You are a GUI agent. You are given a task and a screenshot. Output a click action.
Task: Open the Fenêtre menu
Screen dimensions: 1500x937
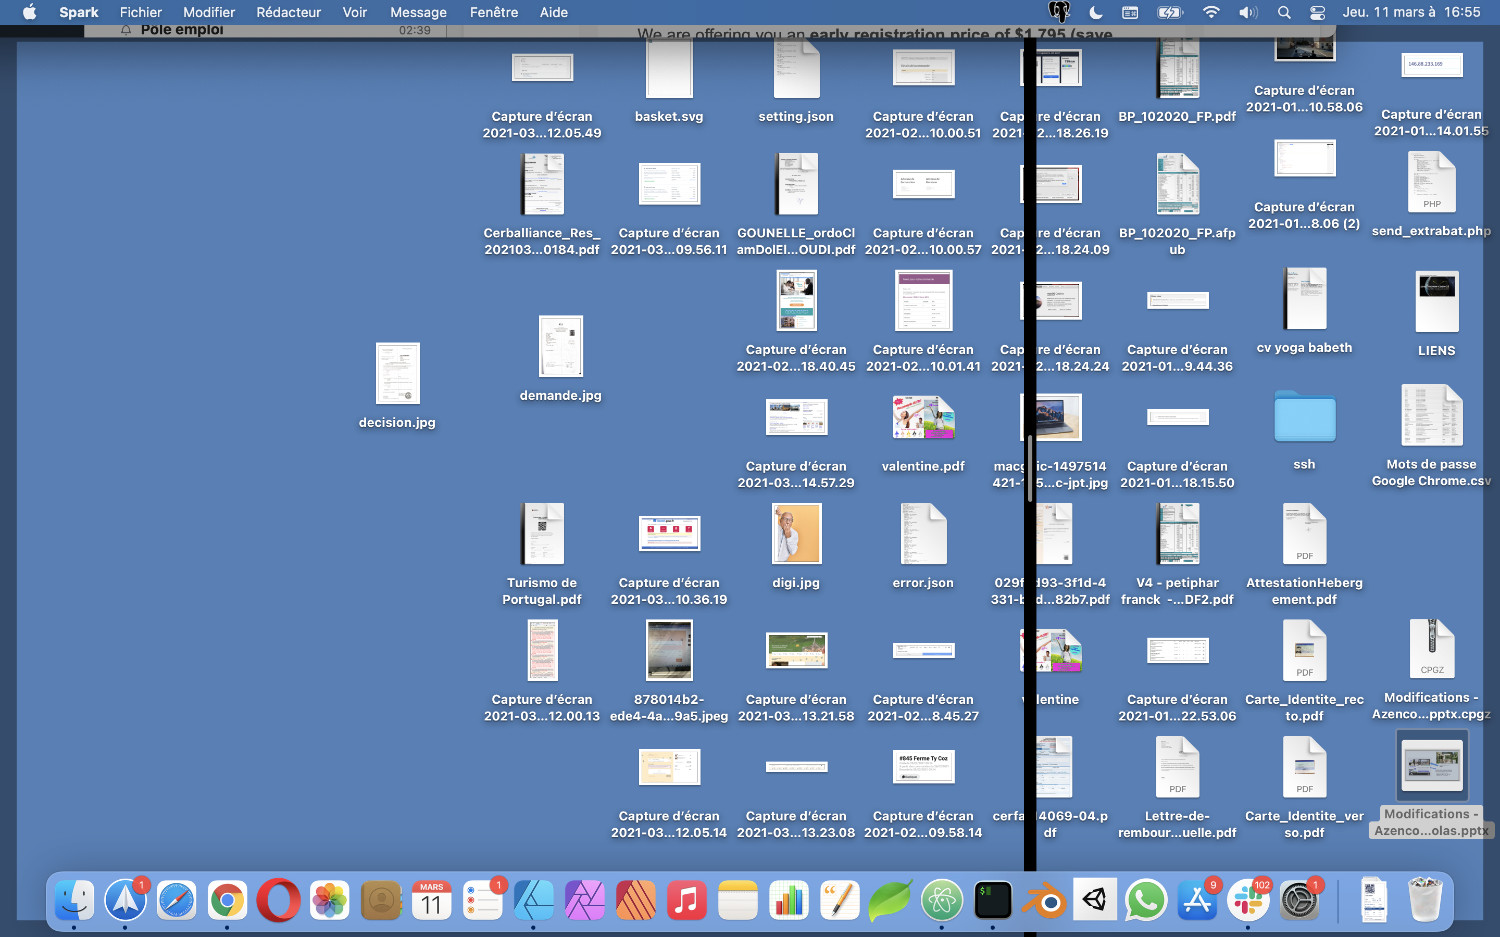(x=494, y=12)
